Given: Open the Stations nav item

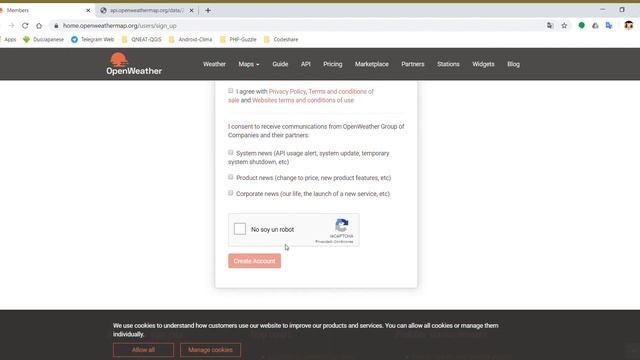Looking at the screenshot, I should click(x=448, y=64).
